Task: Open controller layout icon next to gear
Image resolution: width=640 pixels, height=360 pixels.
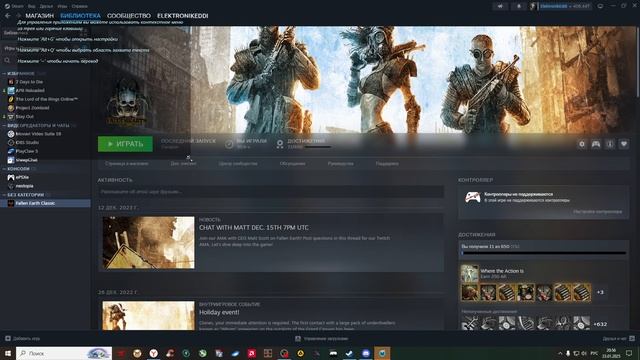Action: coord(596,144)
